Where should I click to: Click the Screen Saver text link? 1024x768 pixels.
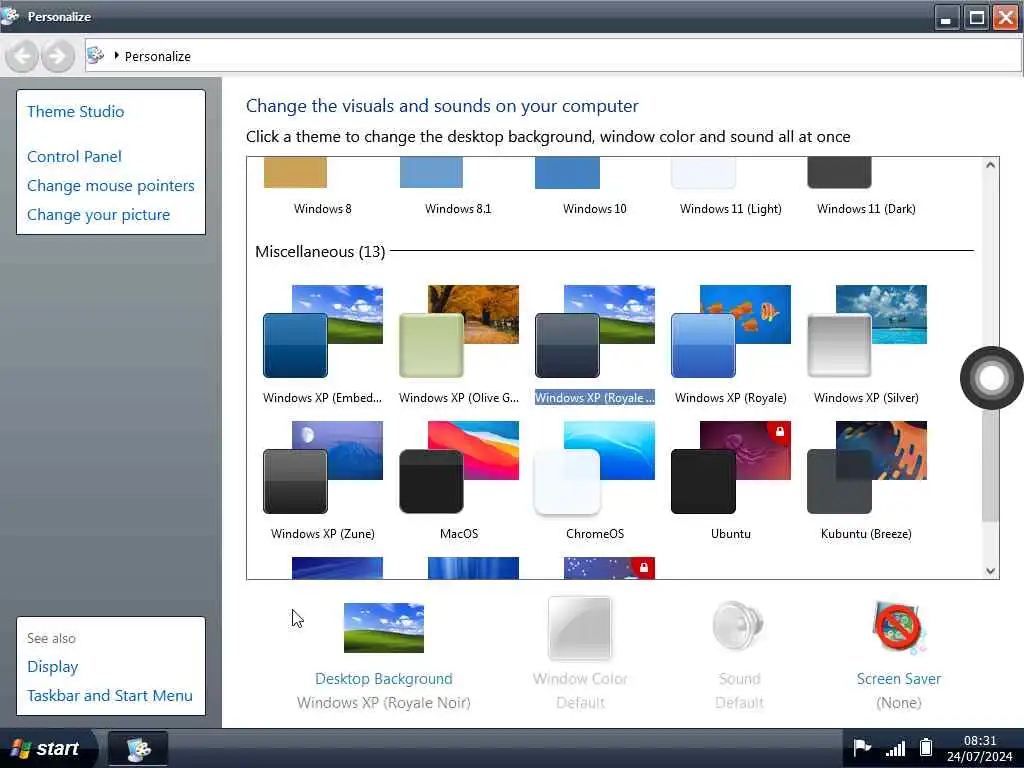899,679
